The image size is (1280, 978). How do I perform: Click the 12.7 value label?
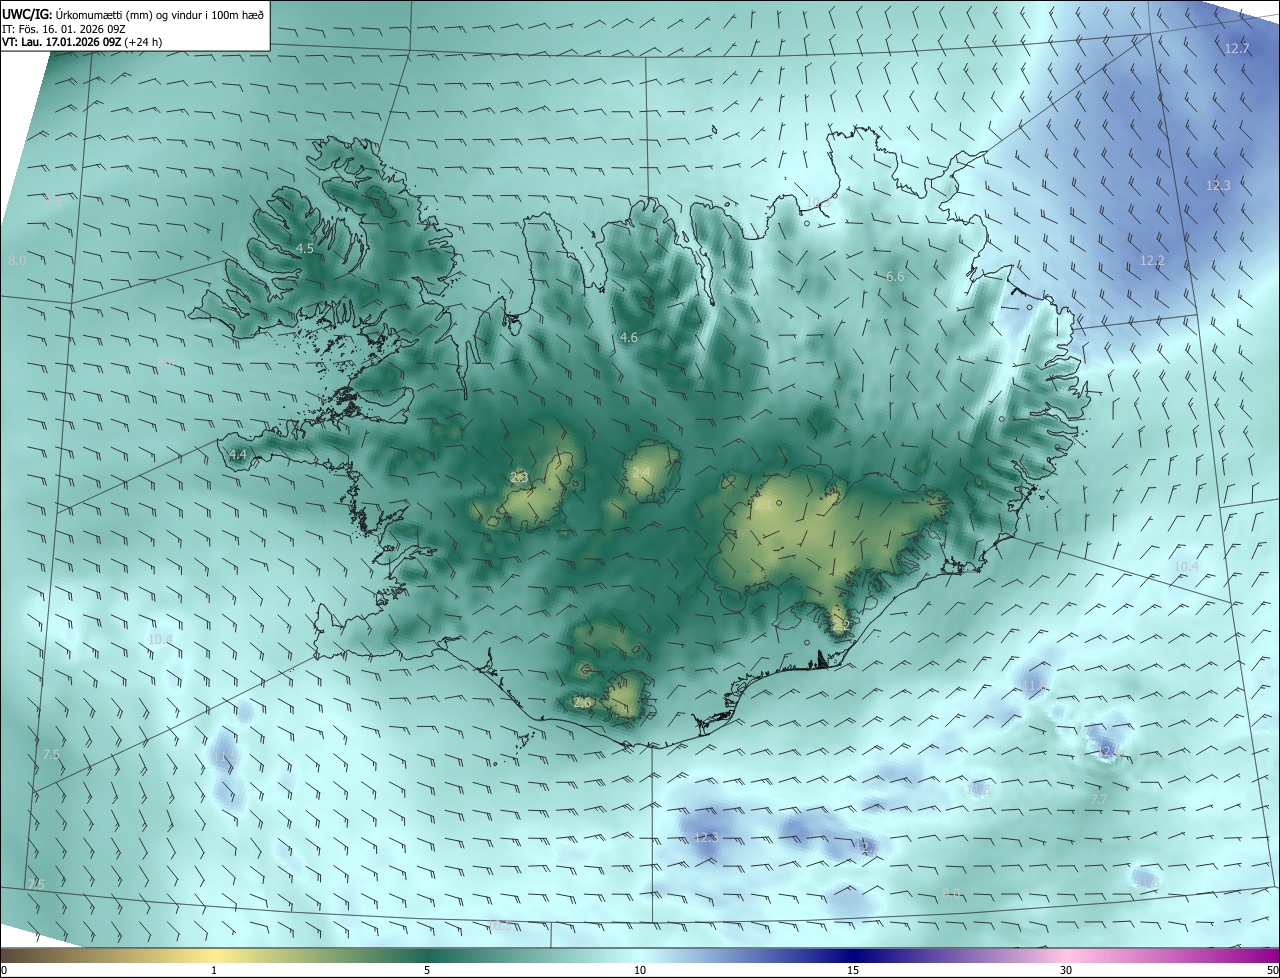point(1237,48)
